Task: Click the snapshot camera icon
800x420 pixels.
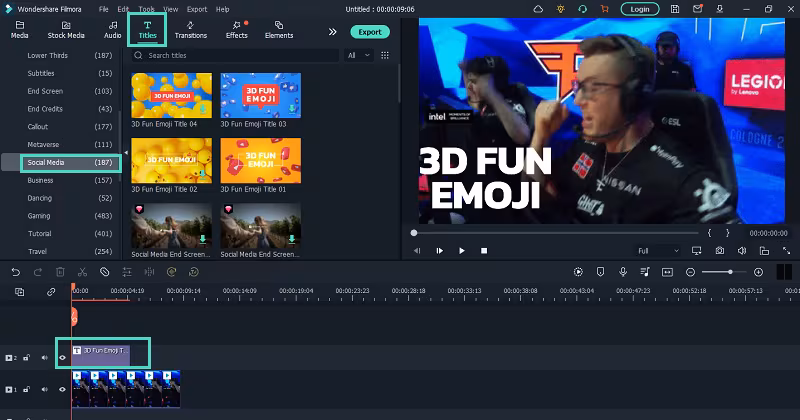Action: (719, 251)
